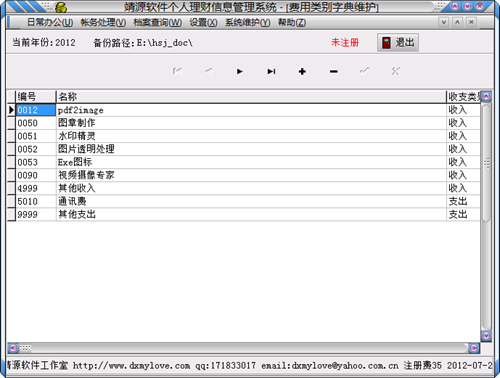Add new record with plus icon
The height and width of the screenshot is (378, 500).
tap(302, 71)
